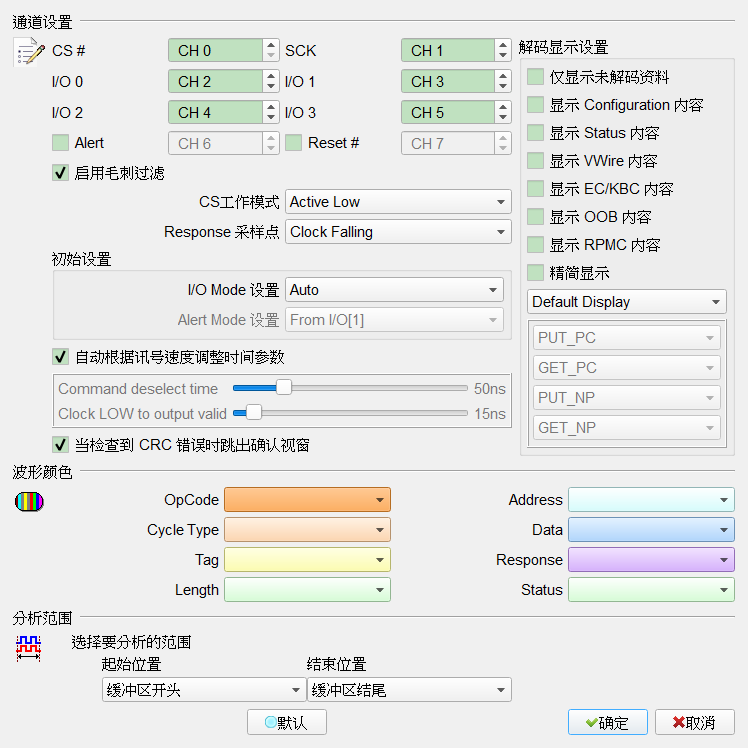Uncheck 启用毛刺过滤 glitch filter
Screen dimensions: 748x748
(61, 173)
